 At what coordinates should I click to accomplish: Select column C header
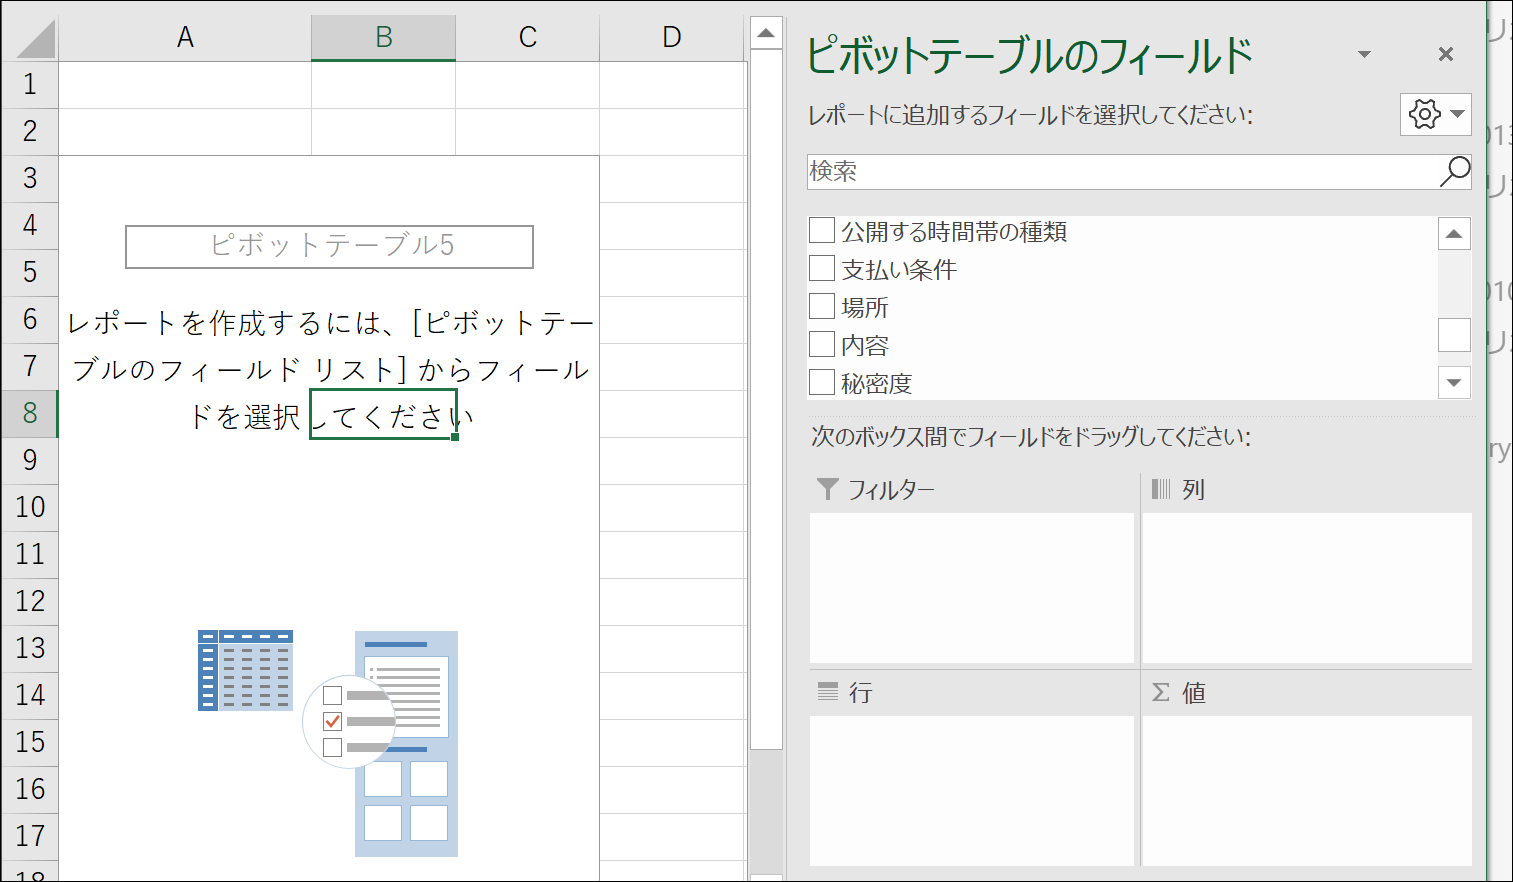(527, 38)
